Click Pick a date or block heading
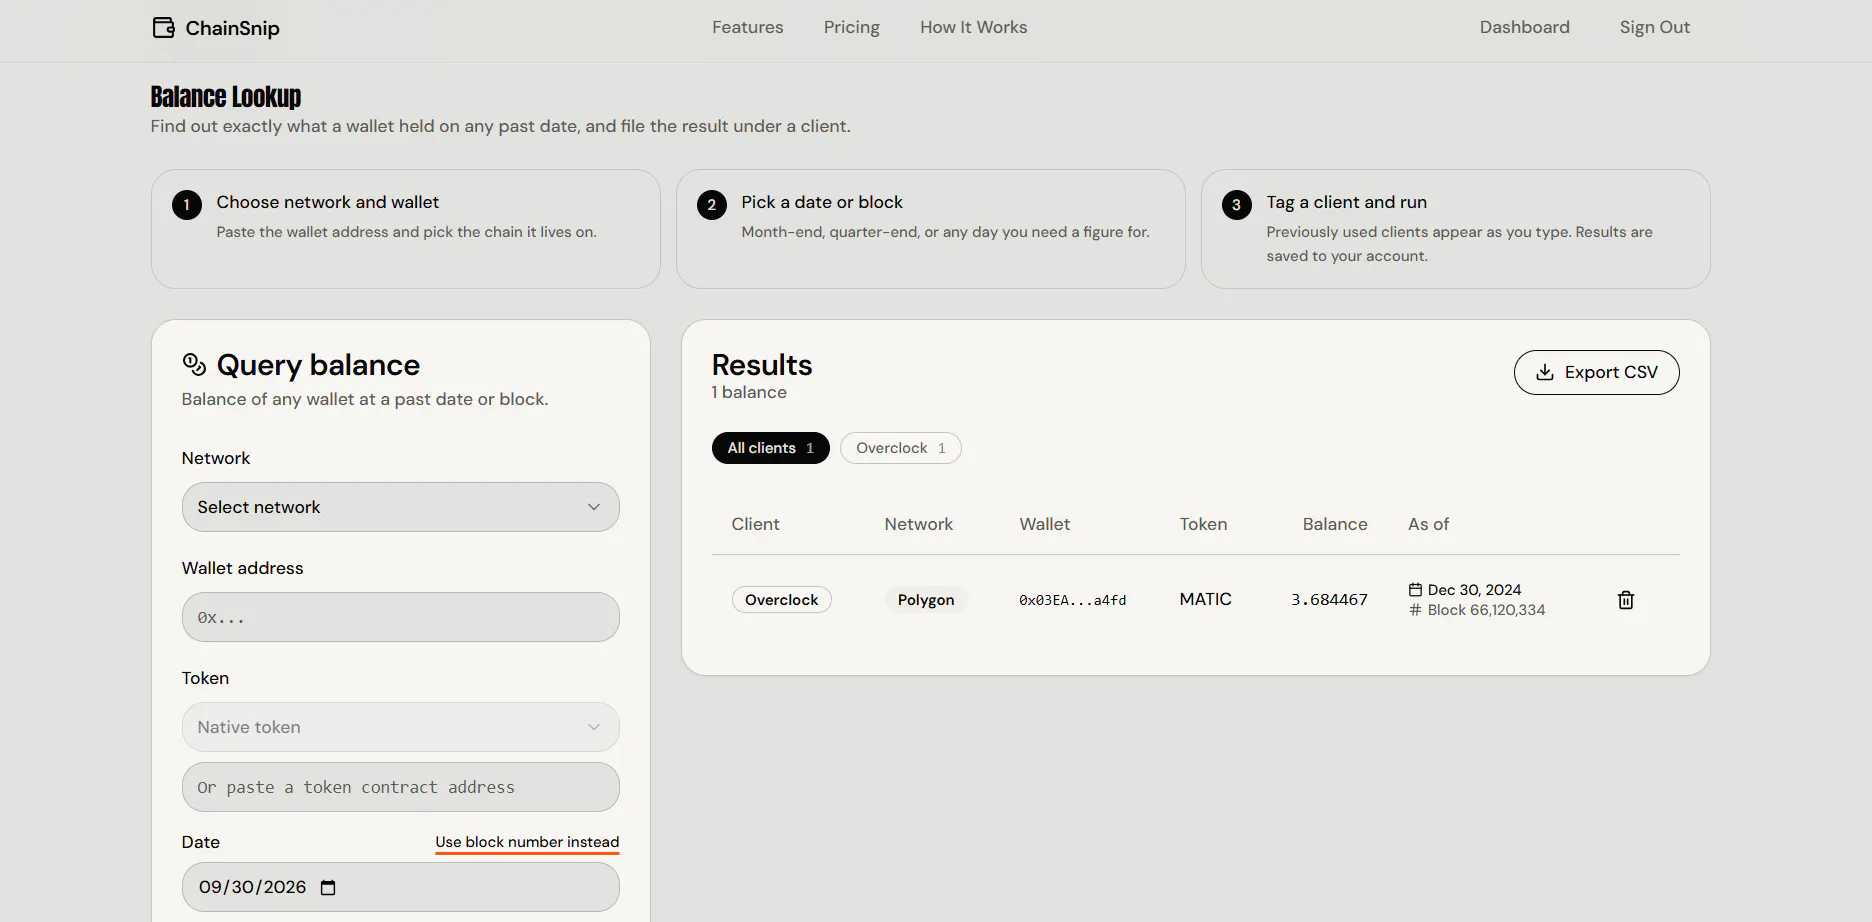The width and height of the screenshot is (1872, 922). (822, 202)
